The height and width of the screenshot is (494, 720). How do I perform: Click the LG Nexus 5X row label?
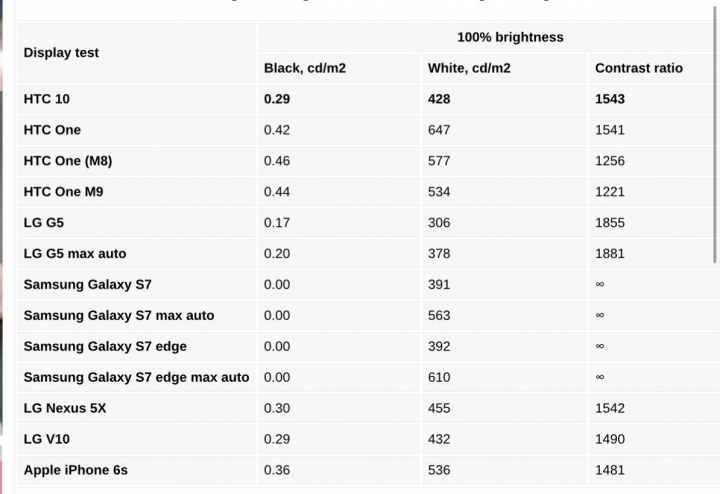[65, 408]
